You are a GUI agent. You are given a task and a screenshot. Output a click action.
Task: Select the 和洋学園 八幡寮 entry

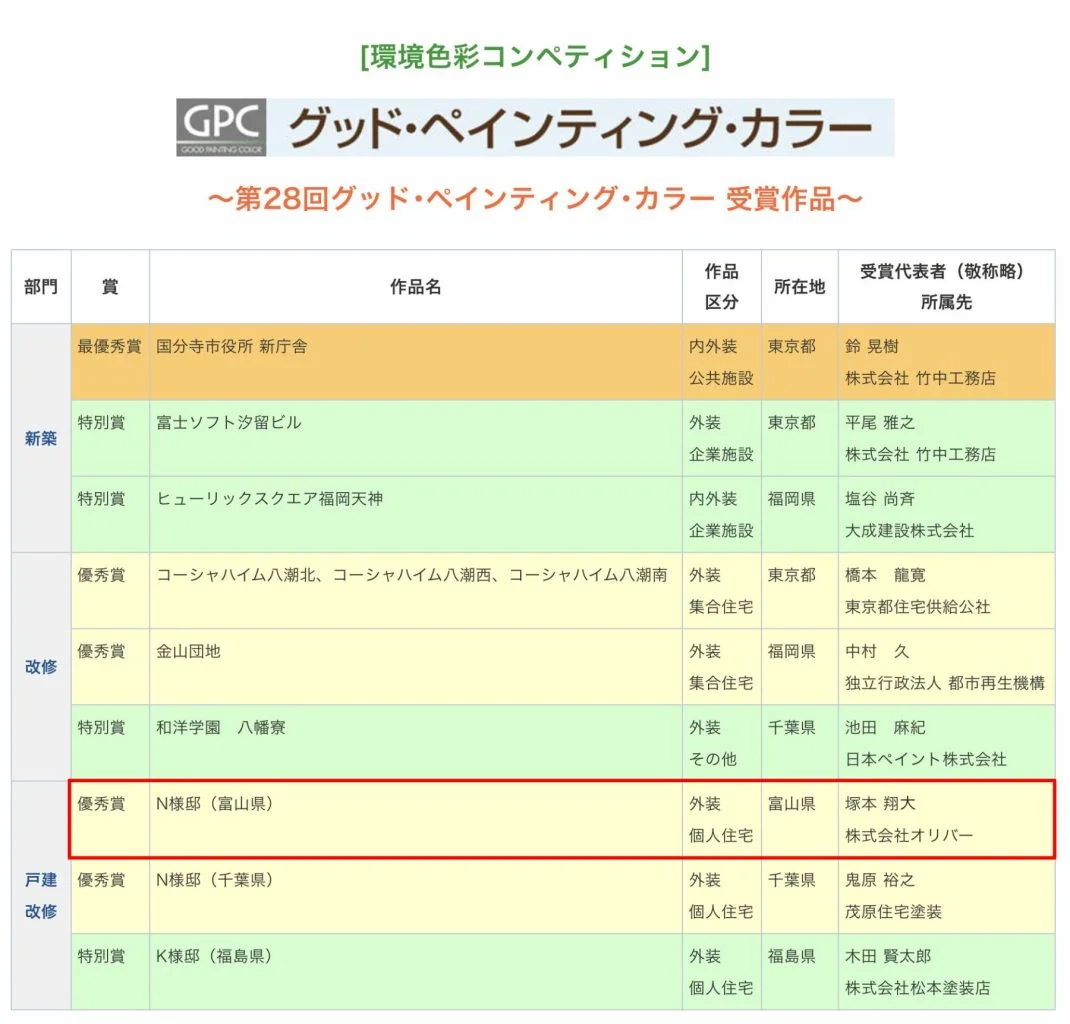221,728
